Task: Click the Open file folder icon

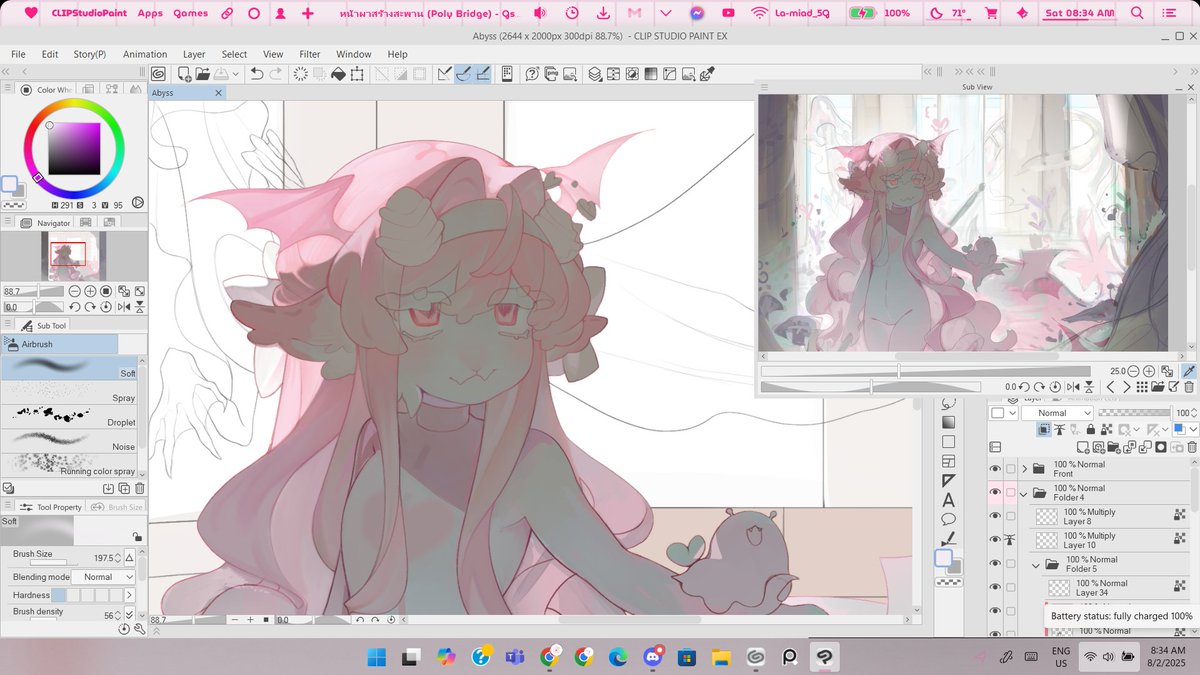Action: pos(203,73)
